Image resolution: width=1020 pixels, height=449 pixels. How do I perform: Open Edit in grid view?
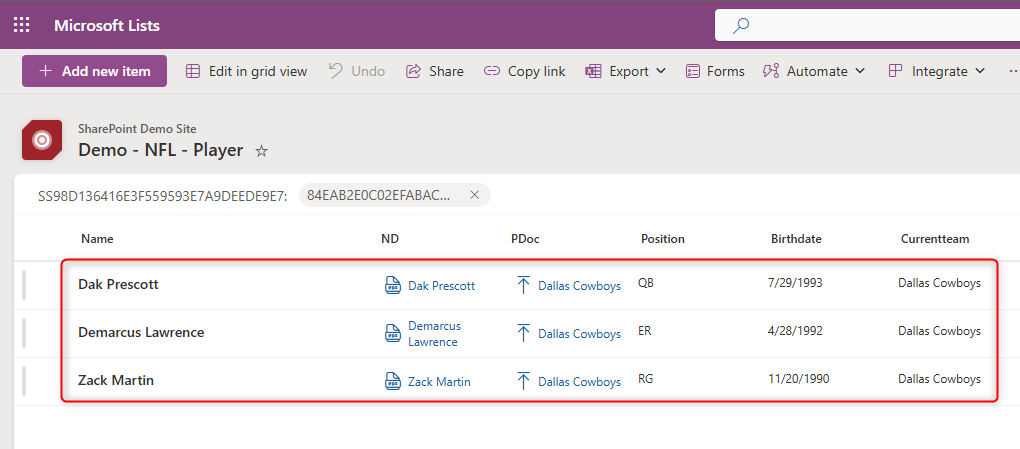[246, 71]
